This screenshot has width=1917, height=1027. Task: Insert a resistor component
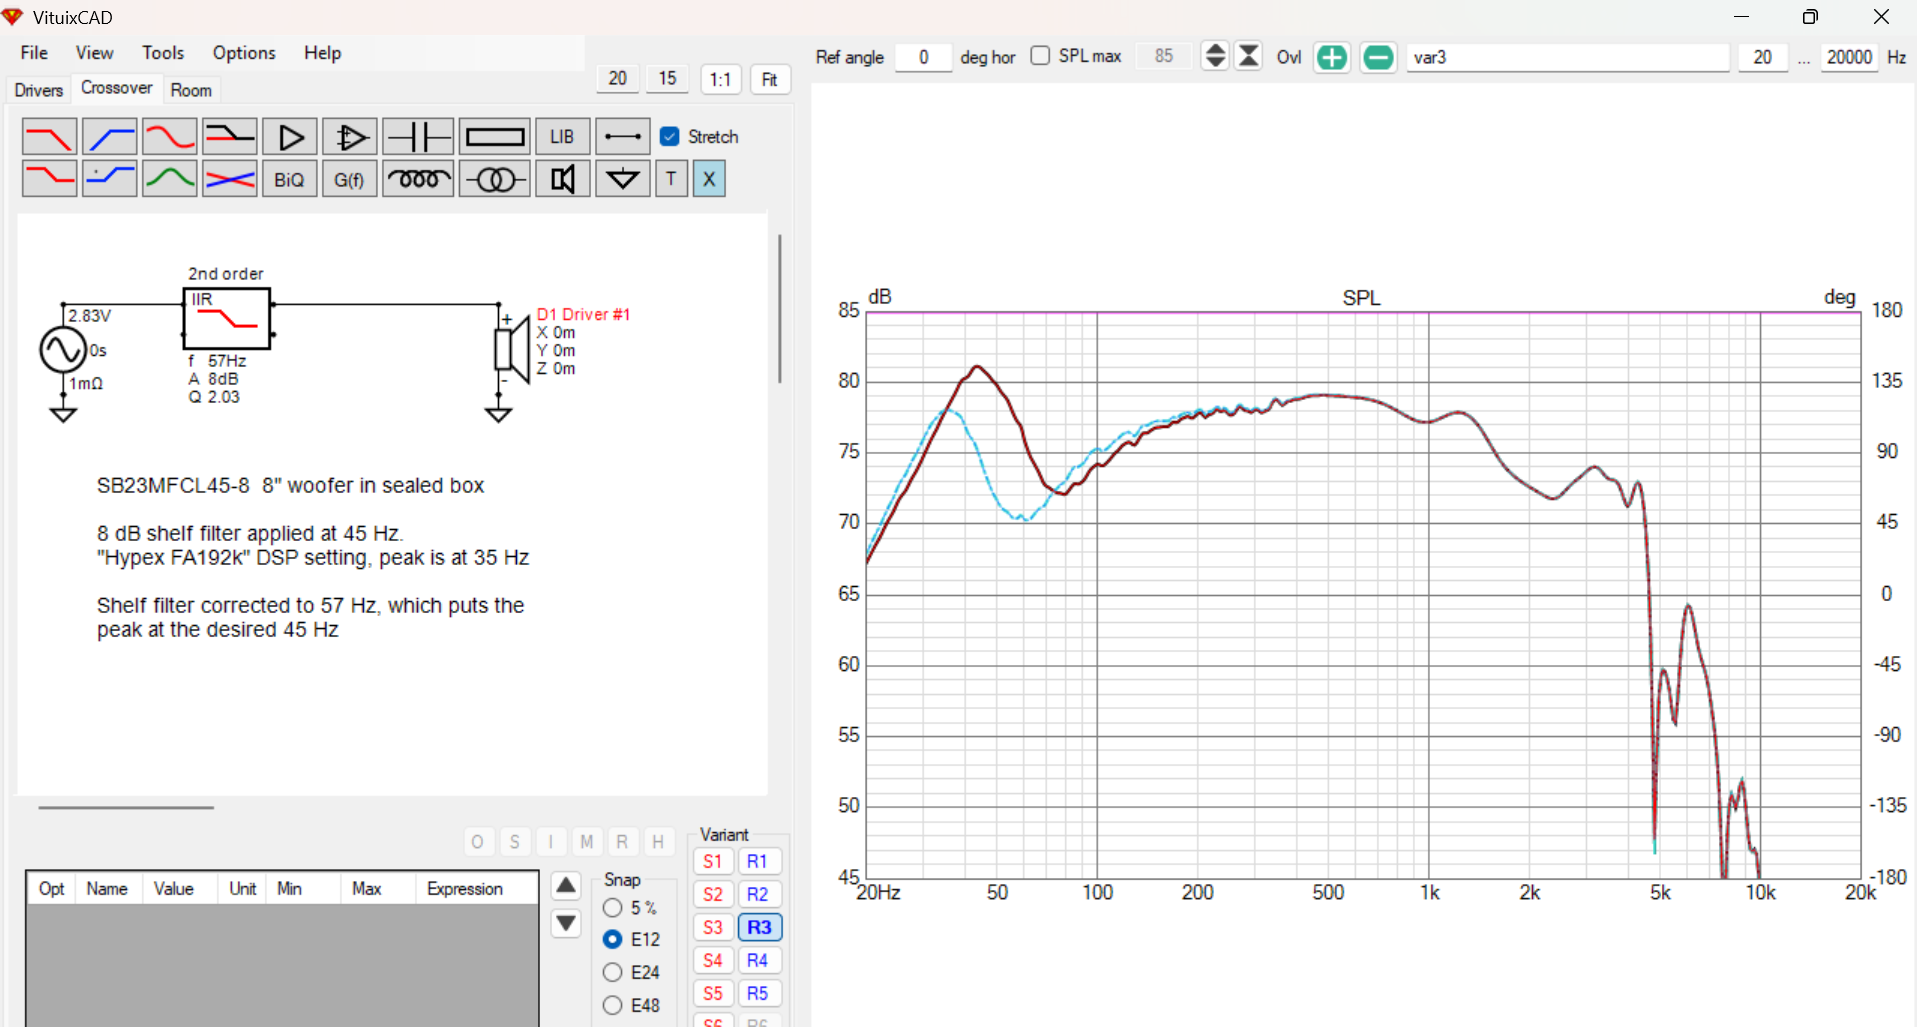[494, 137]
